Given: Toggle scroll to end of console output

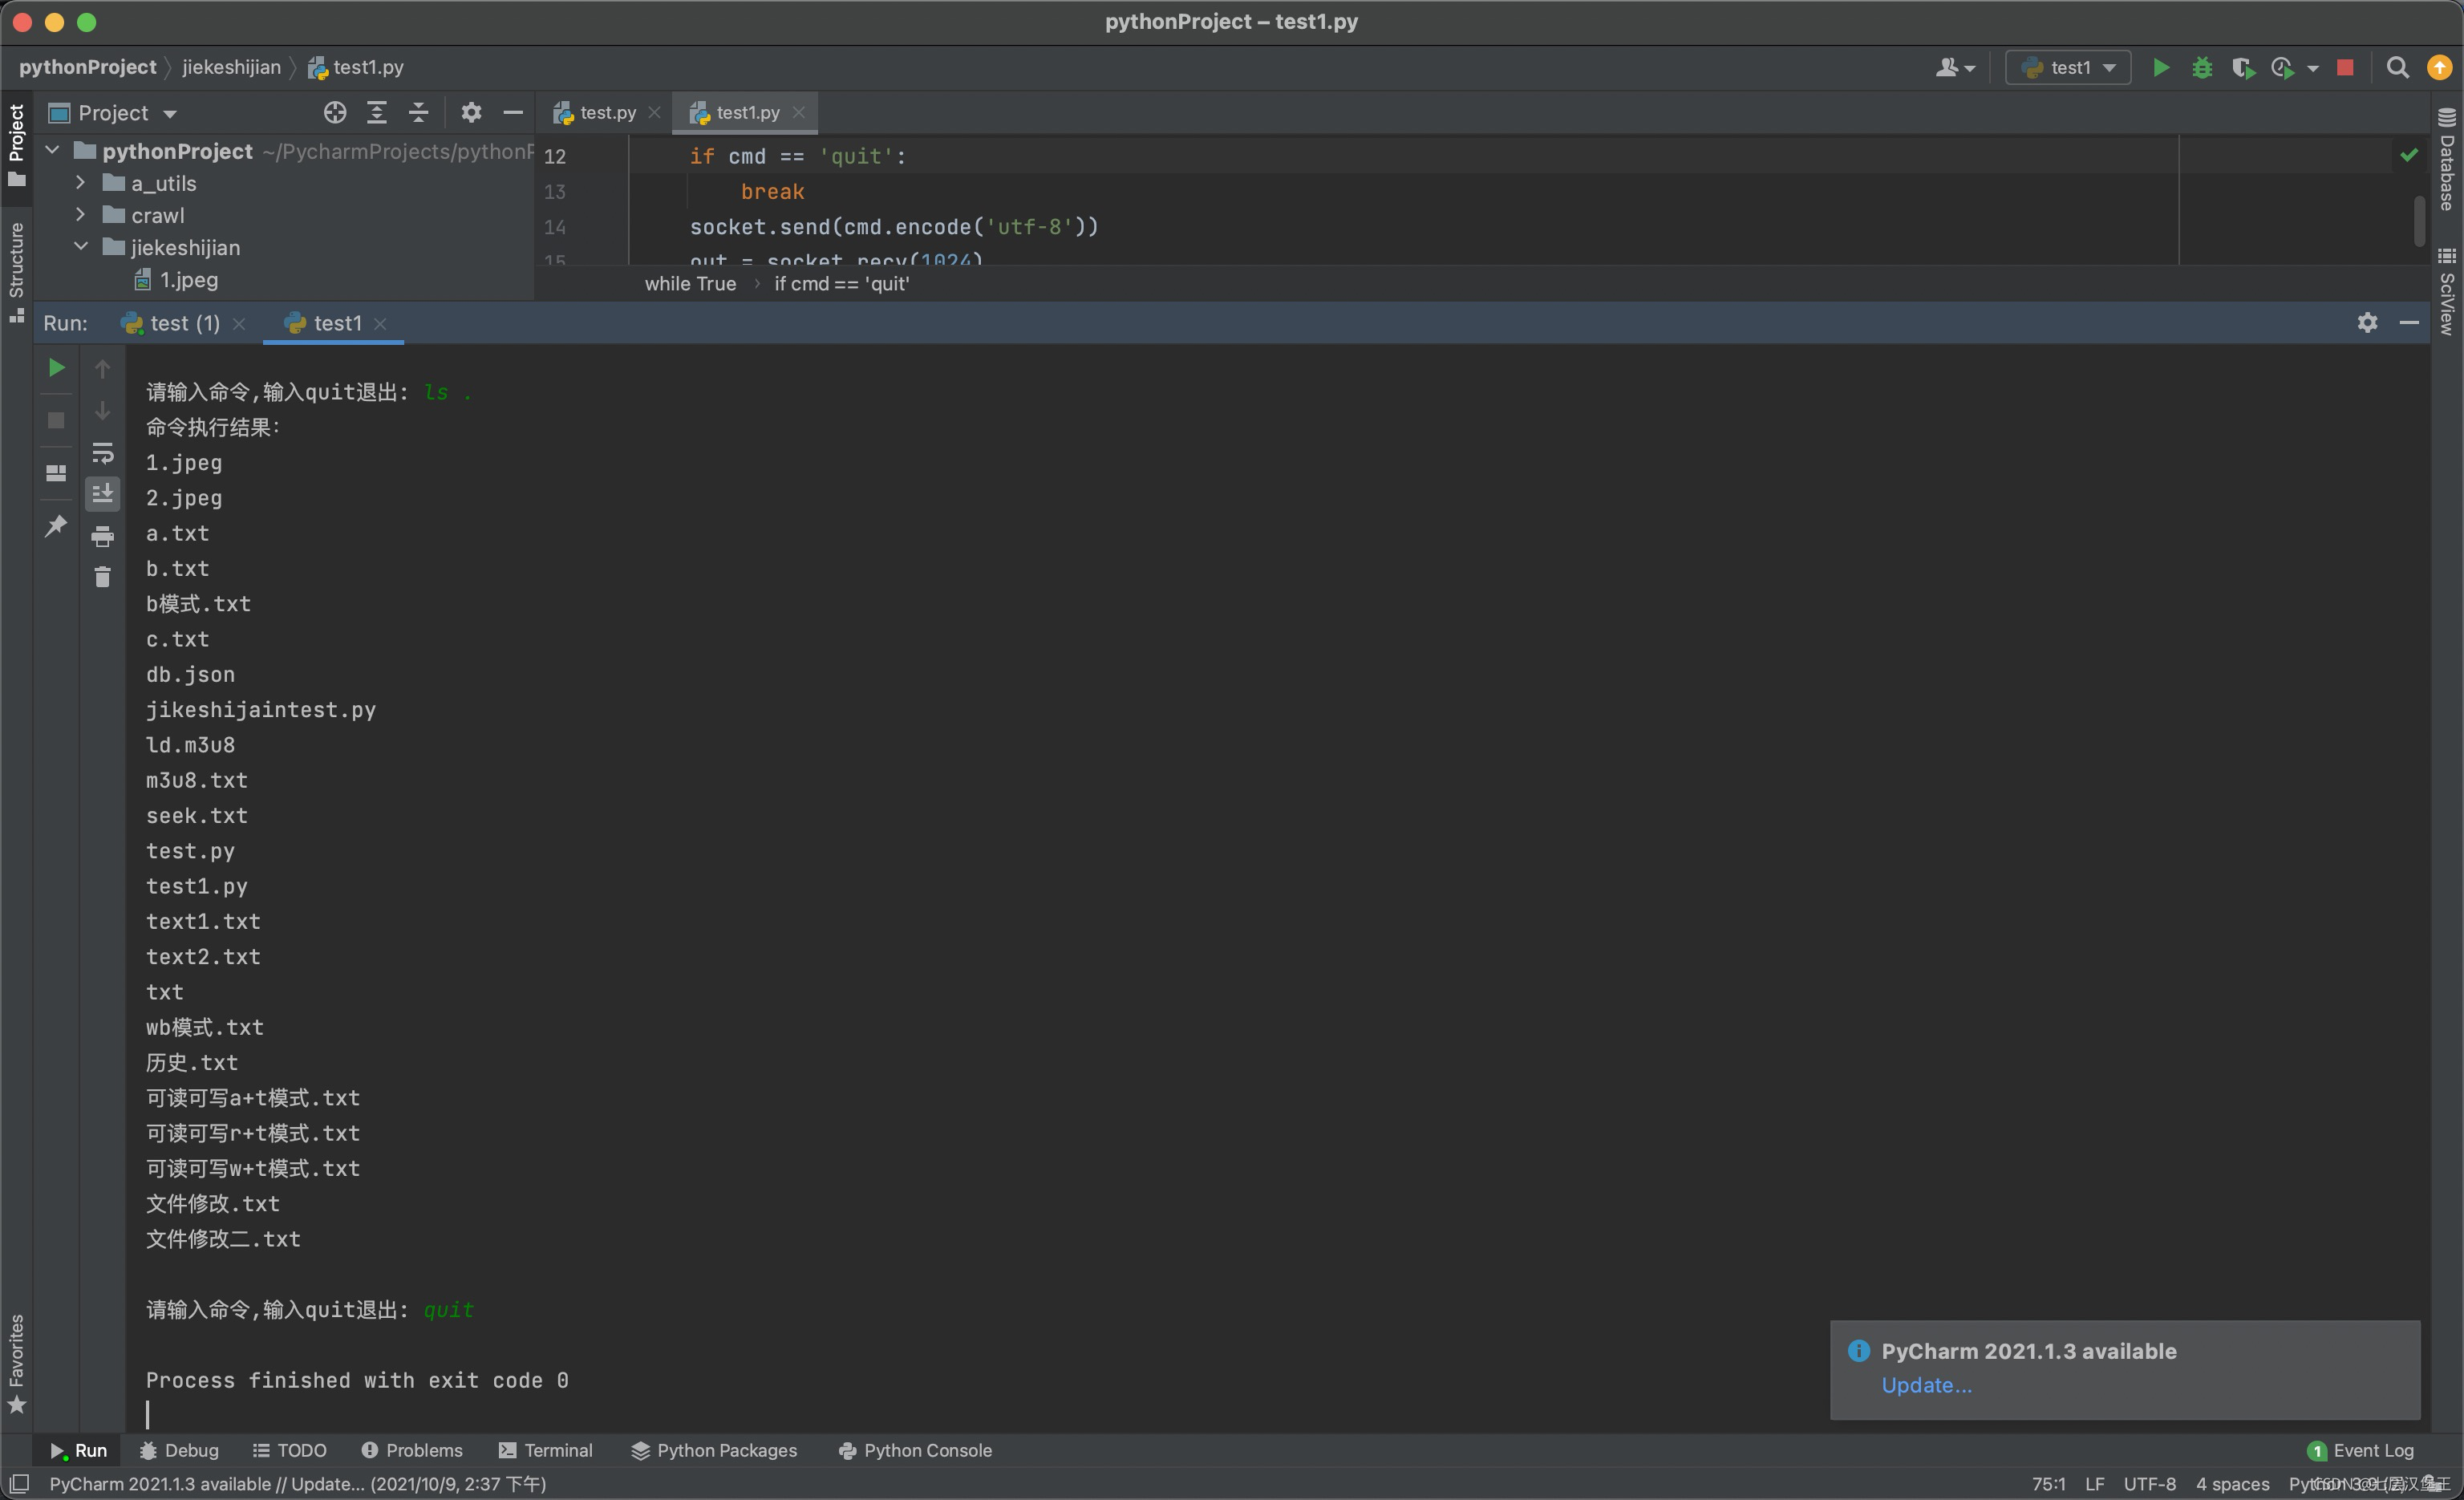Looking at the screenshot, I should (102, 494).
